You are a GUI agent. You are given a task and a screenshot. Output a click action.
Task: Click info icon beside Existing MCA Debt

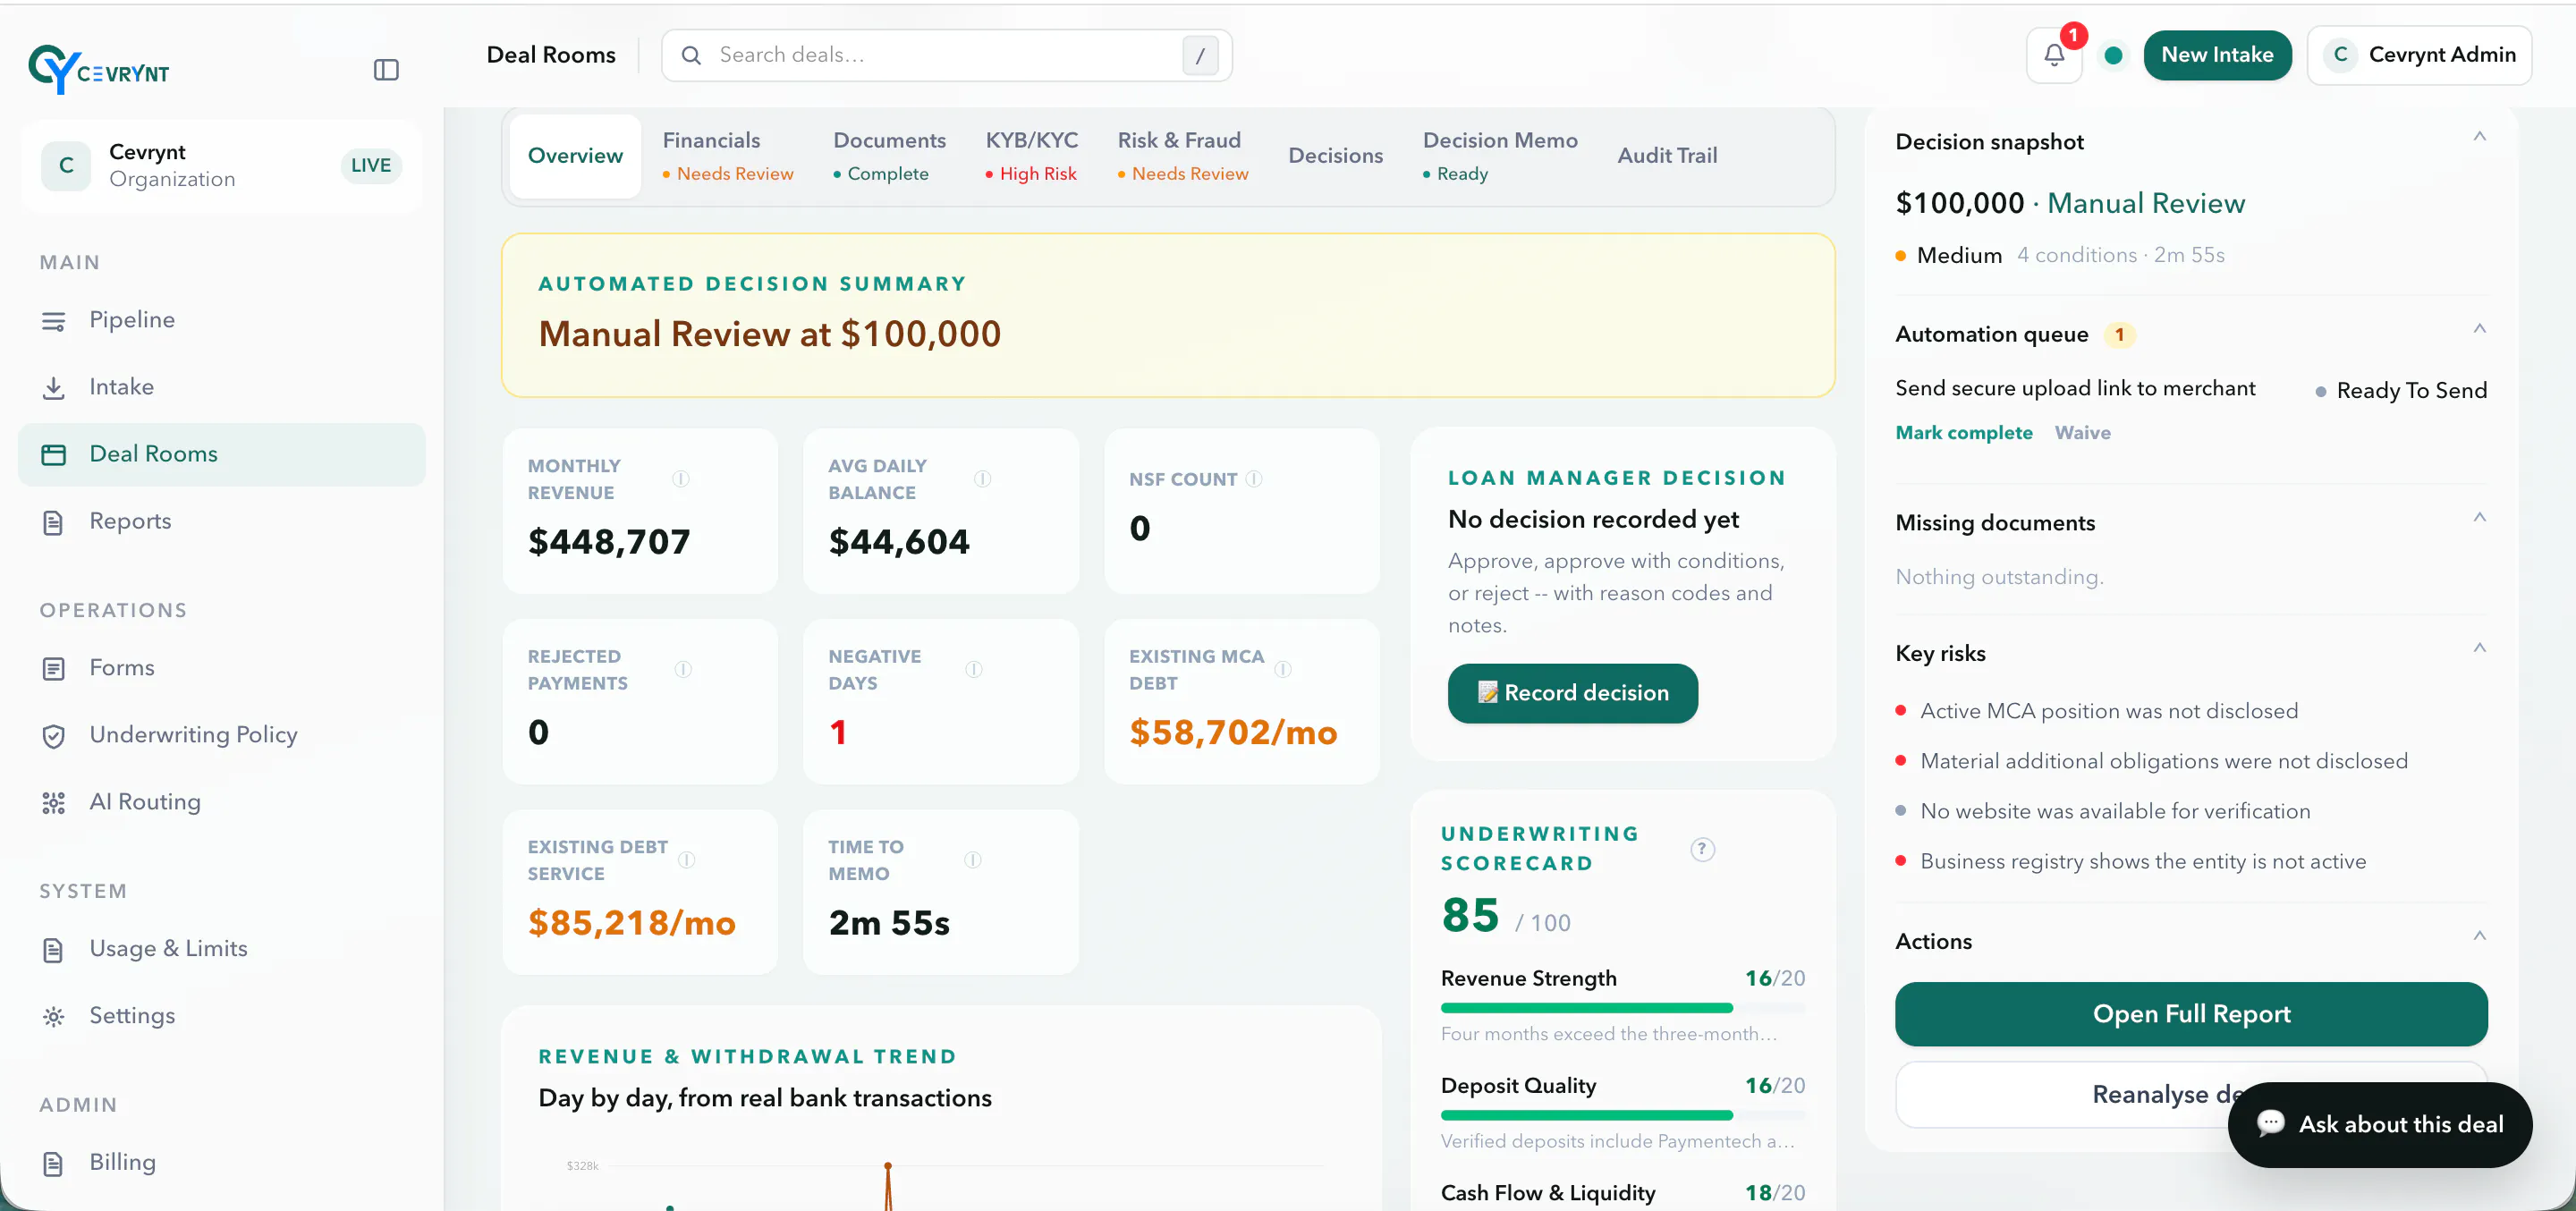click(1283, 669)
